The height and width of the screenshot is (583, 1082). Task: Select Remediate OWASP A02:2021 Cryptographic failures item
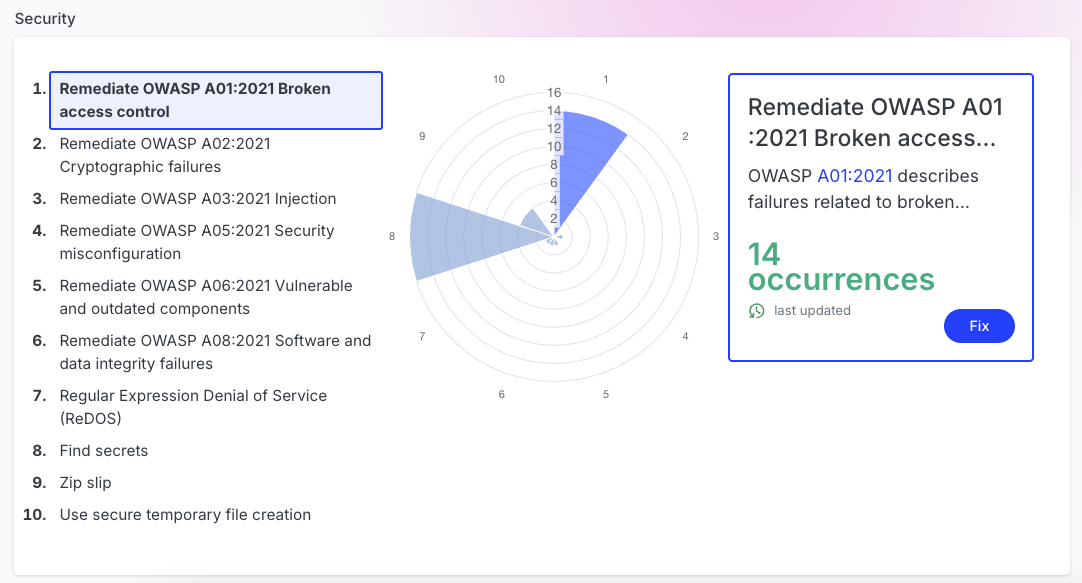(216, 155)
